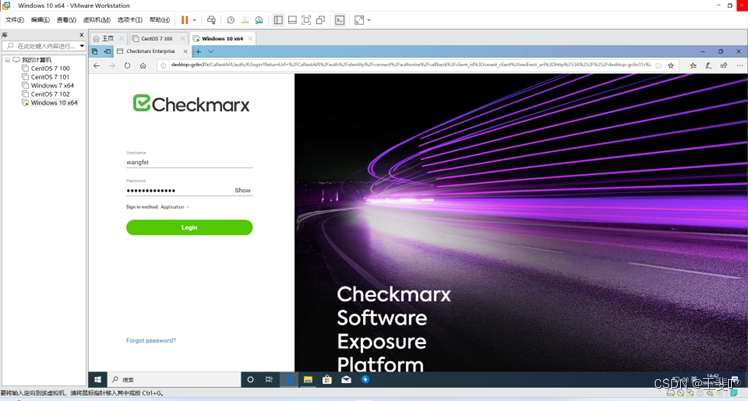Open the 编辑(E) menu

click(40, 20)
